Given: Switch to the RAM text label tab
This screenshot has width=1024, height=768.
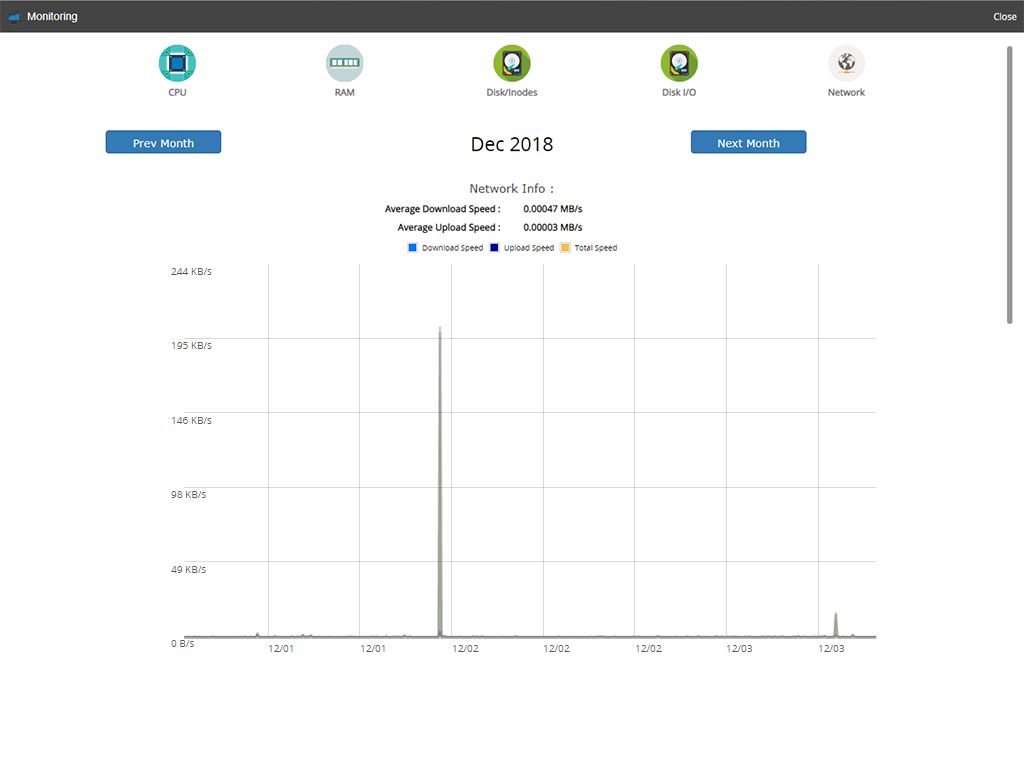Looking at the screenshot, I should 344,93.
